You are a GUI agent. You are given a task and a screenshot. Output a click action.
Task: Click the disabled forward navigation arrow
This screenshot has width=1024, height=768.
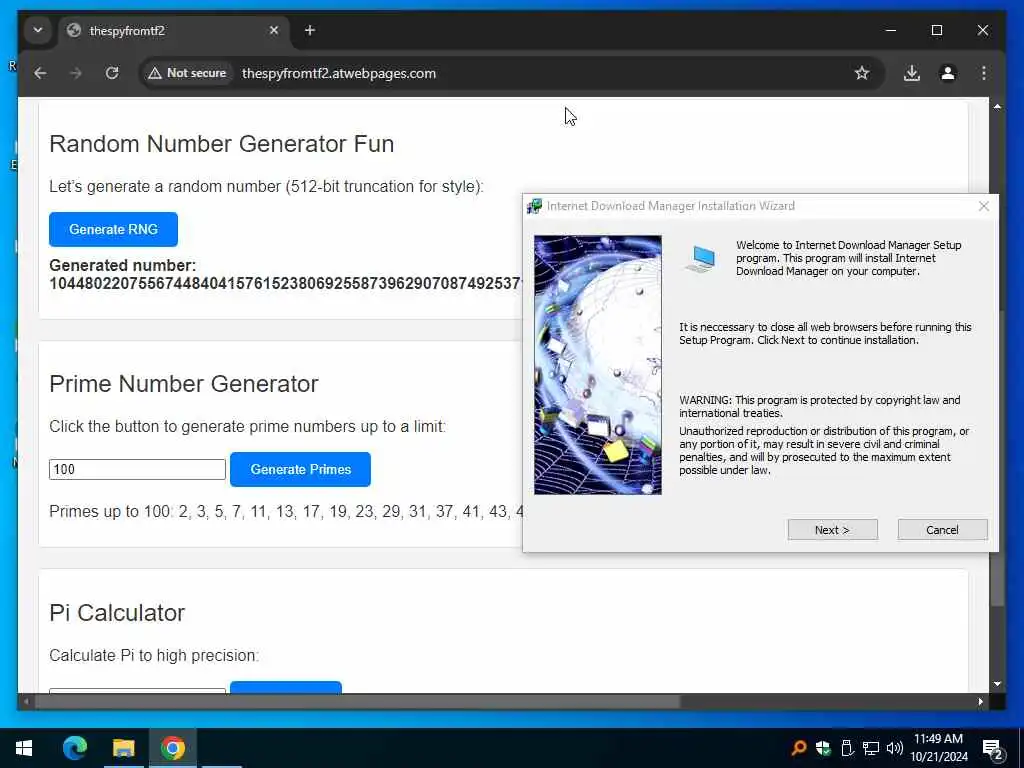(76, 73)
